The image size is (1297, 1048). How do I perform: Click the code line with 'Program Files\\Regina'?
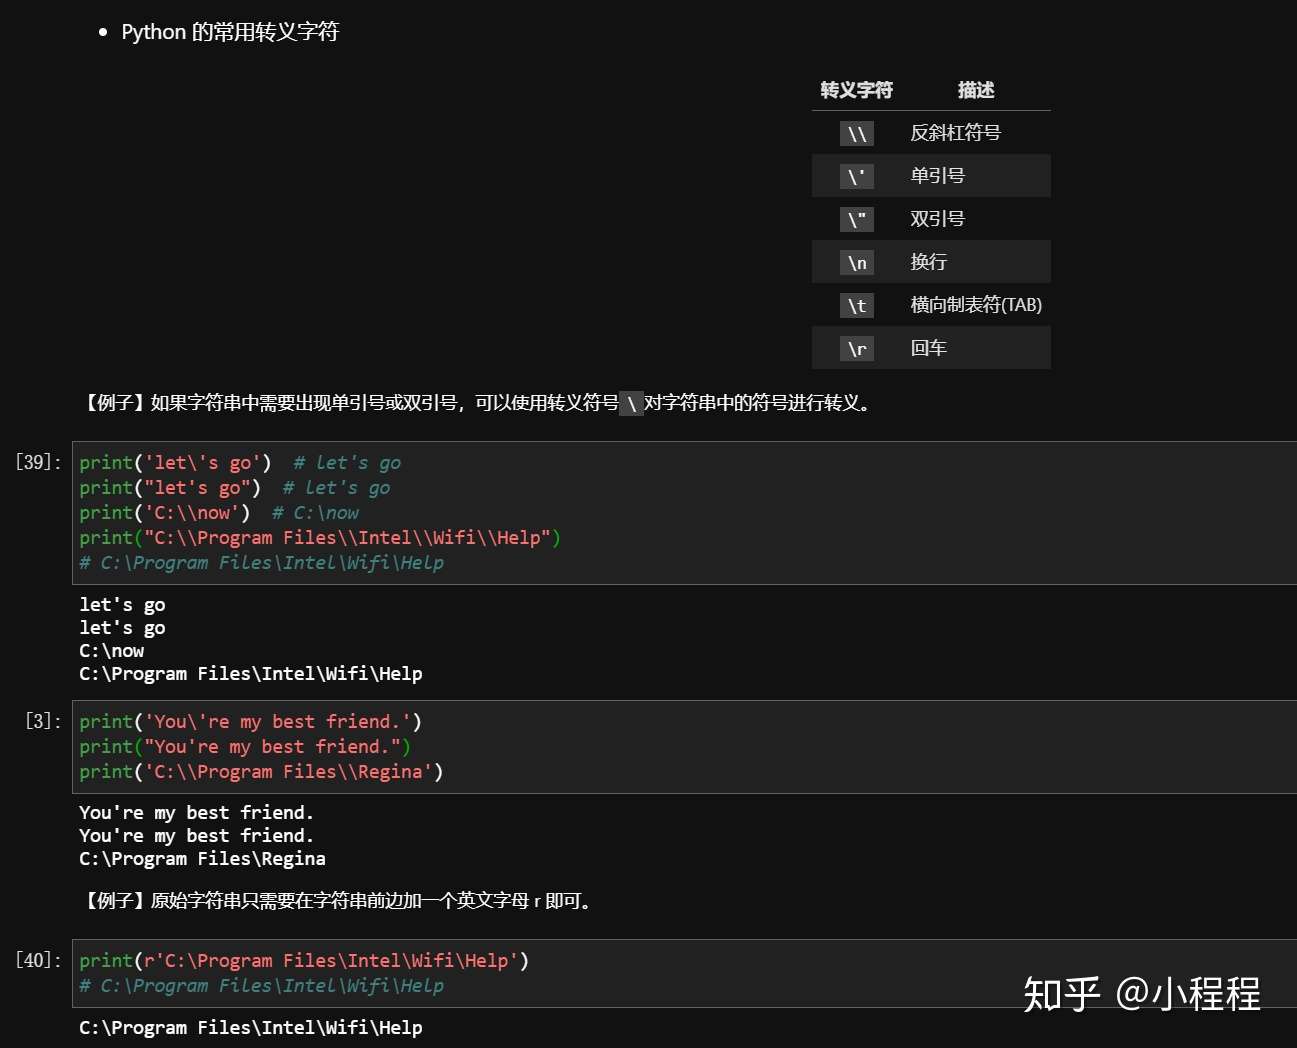pos(261,772)
